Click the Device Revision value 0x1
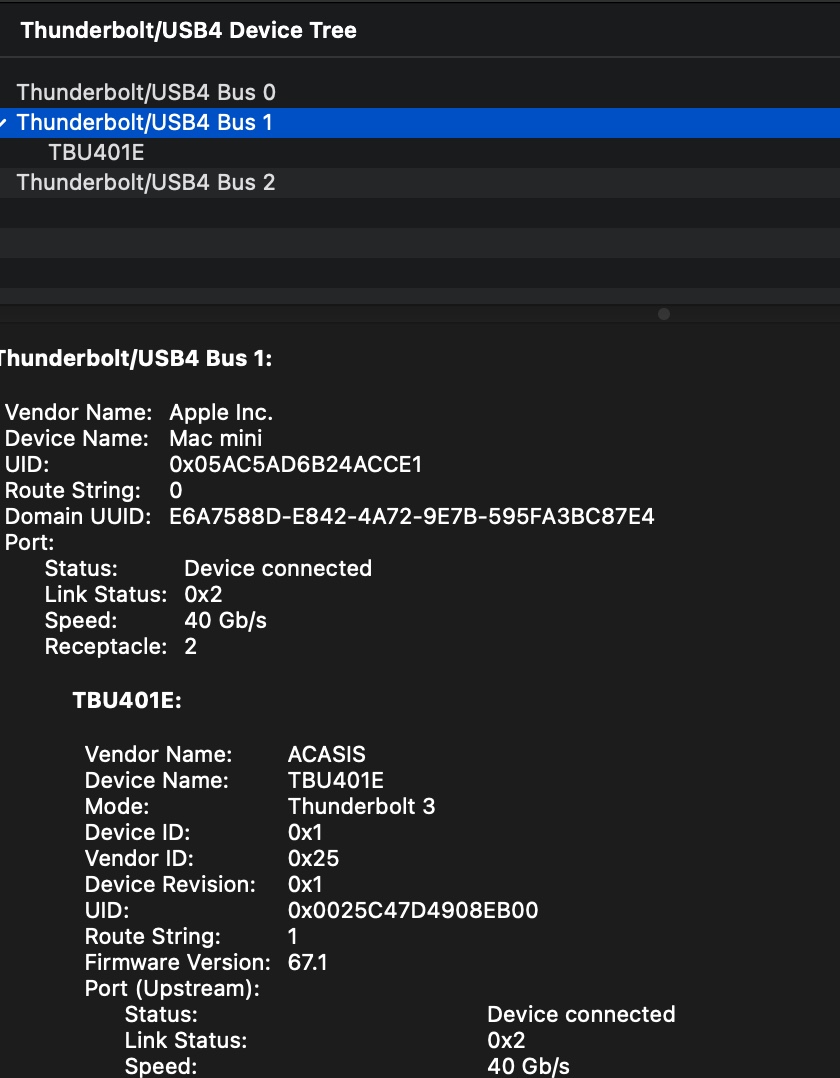 point(305,884)
